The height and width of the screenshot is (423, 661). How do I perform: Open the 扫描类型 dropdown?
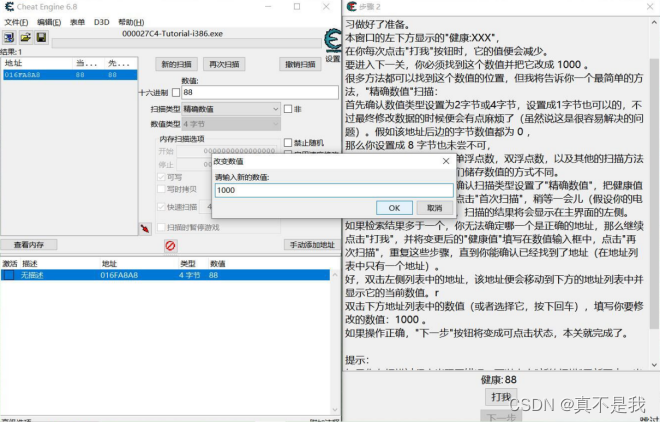tap(231, 109)
